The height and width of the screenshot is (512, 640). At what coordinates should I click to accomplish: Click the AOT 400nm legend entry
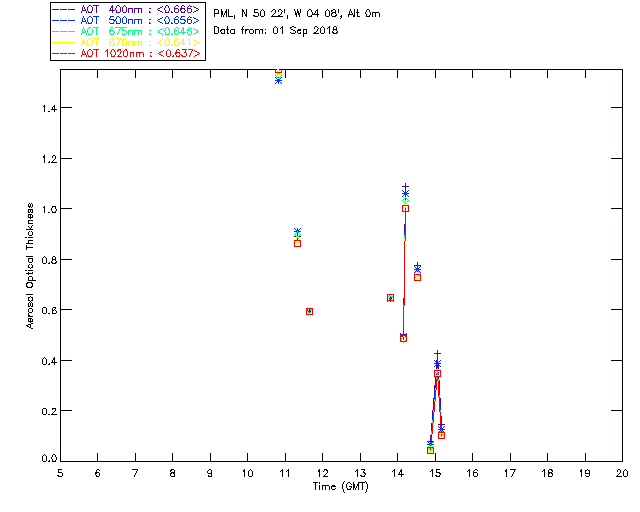point(126,9)
